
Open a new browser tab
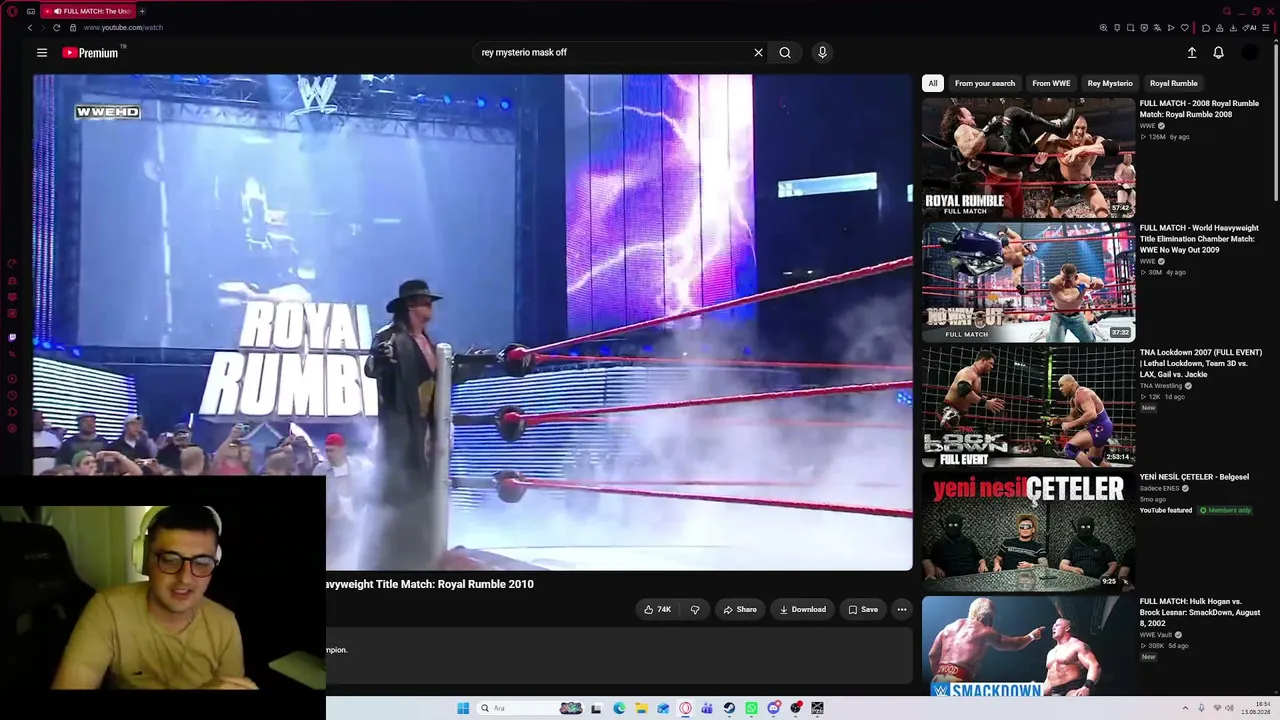pyautogui.click(x=142, y=11)
